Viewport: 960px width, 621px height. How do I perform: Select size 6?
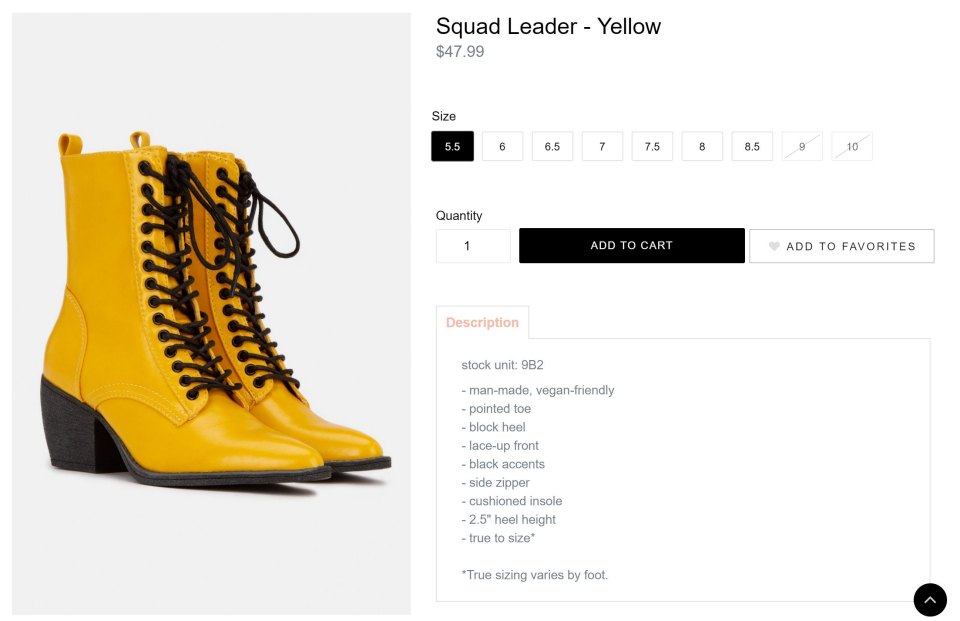tap(502, 147)
